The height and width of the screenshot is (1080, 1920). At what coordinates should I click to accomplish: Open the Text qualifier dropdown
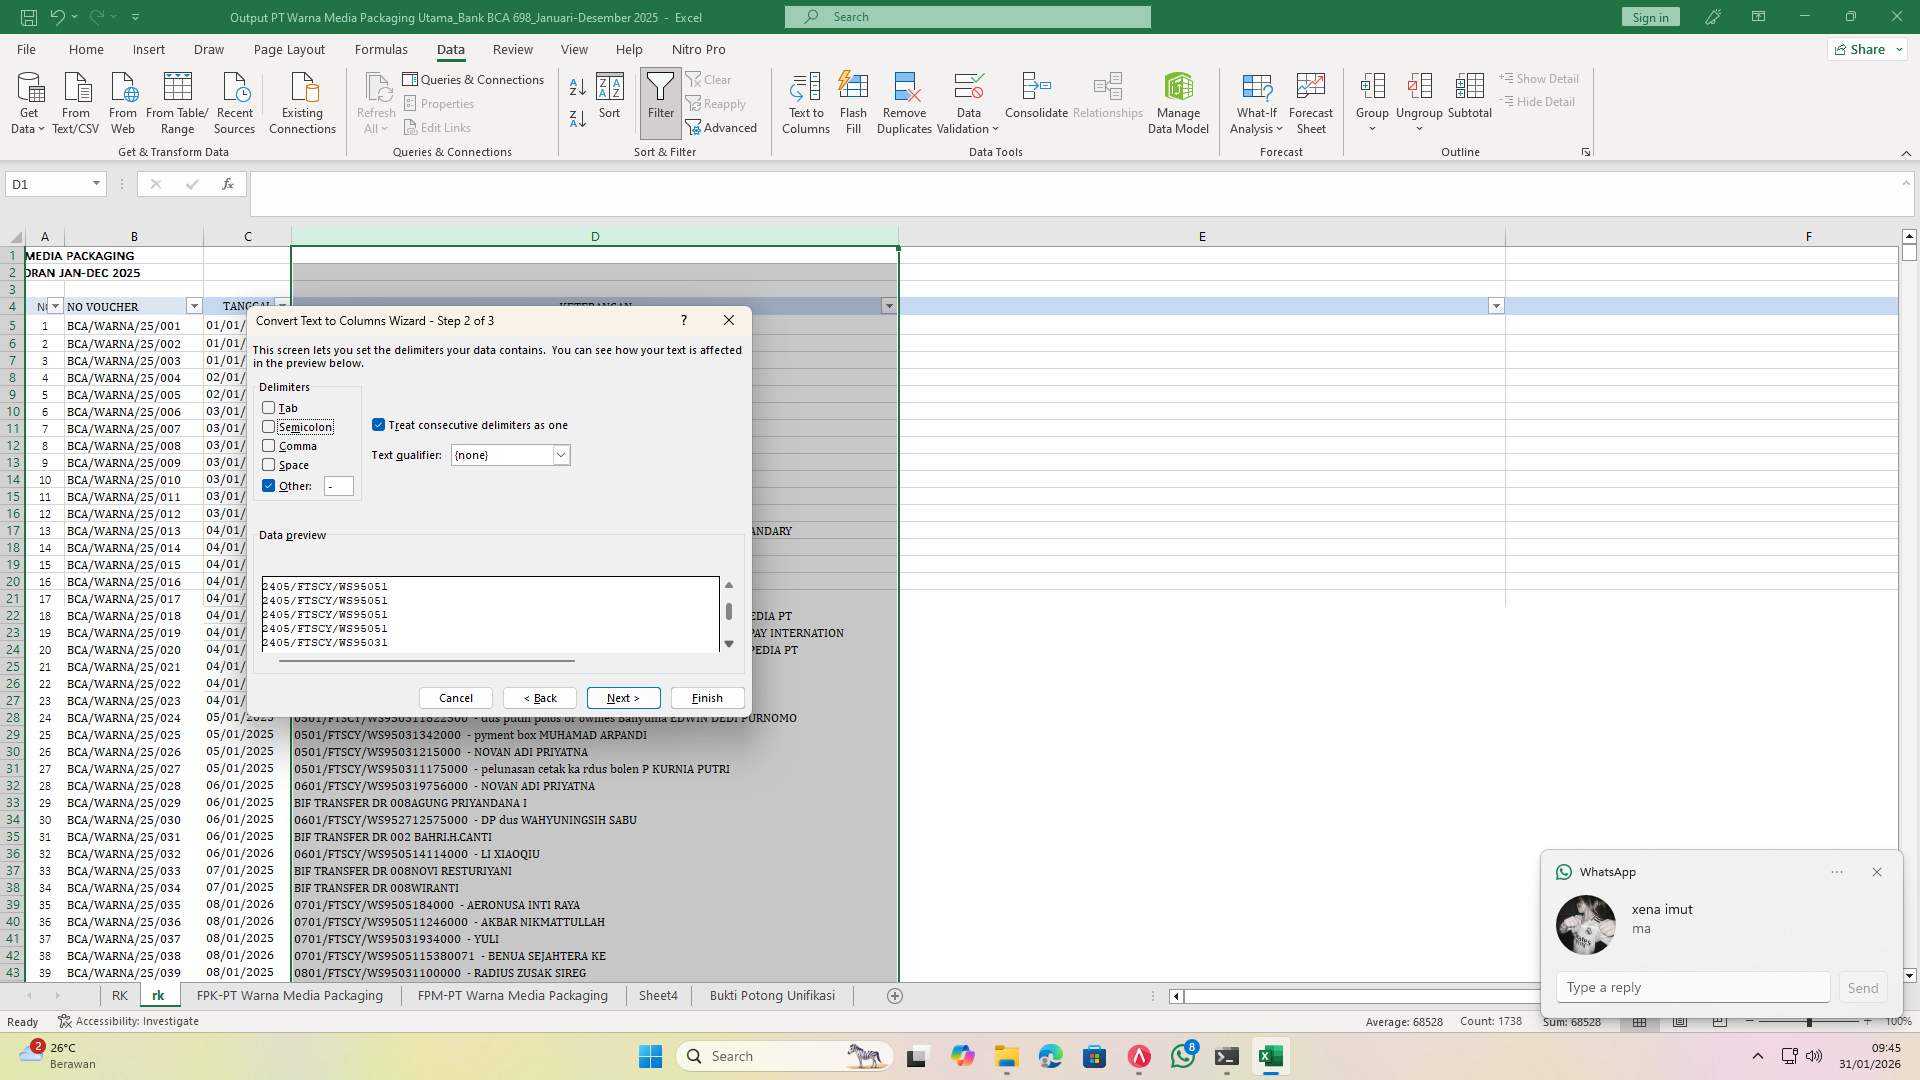[561, 455]
